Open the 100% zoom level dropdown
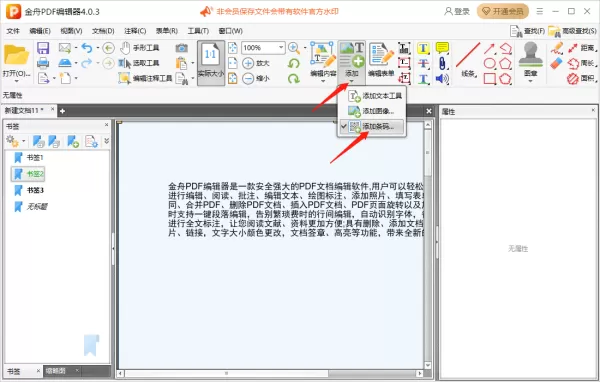 281,47
